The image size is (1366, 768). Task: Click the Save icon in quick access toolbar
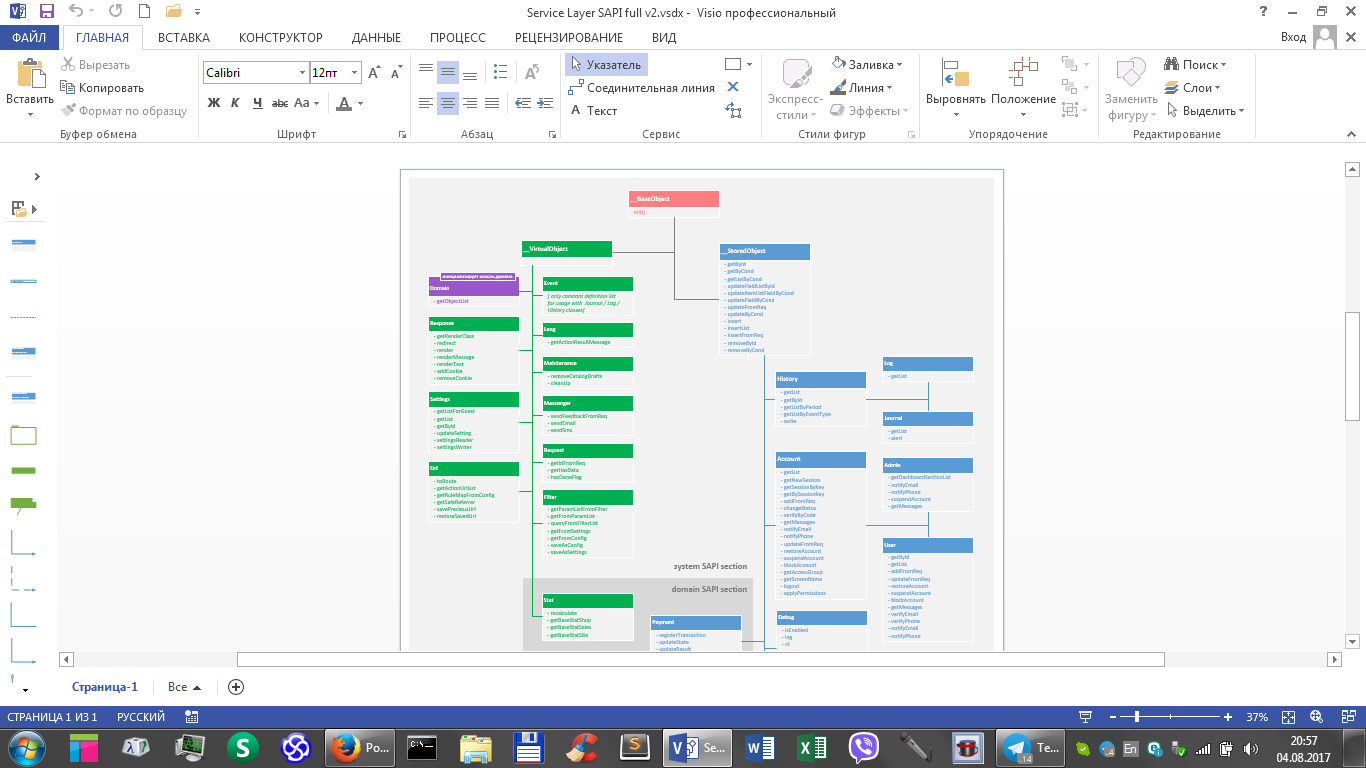point(47,13)
